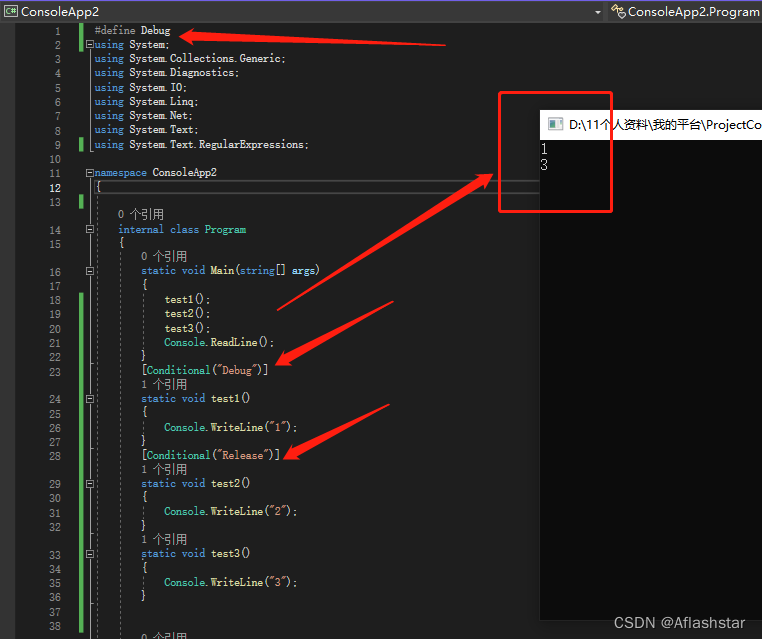Collapse the test2 method block

(x=89, y=484)
